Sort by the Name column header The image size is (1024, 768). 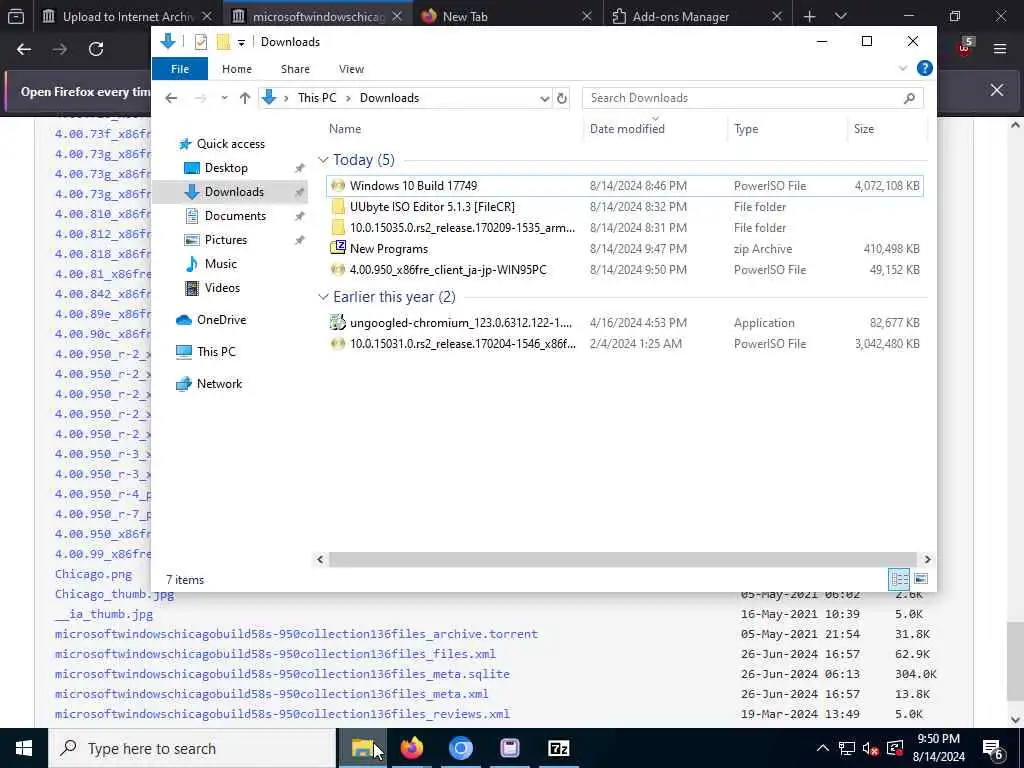pos(345,129)
